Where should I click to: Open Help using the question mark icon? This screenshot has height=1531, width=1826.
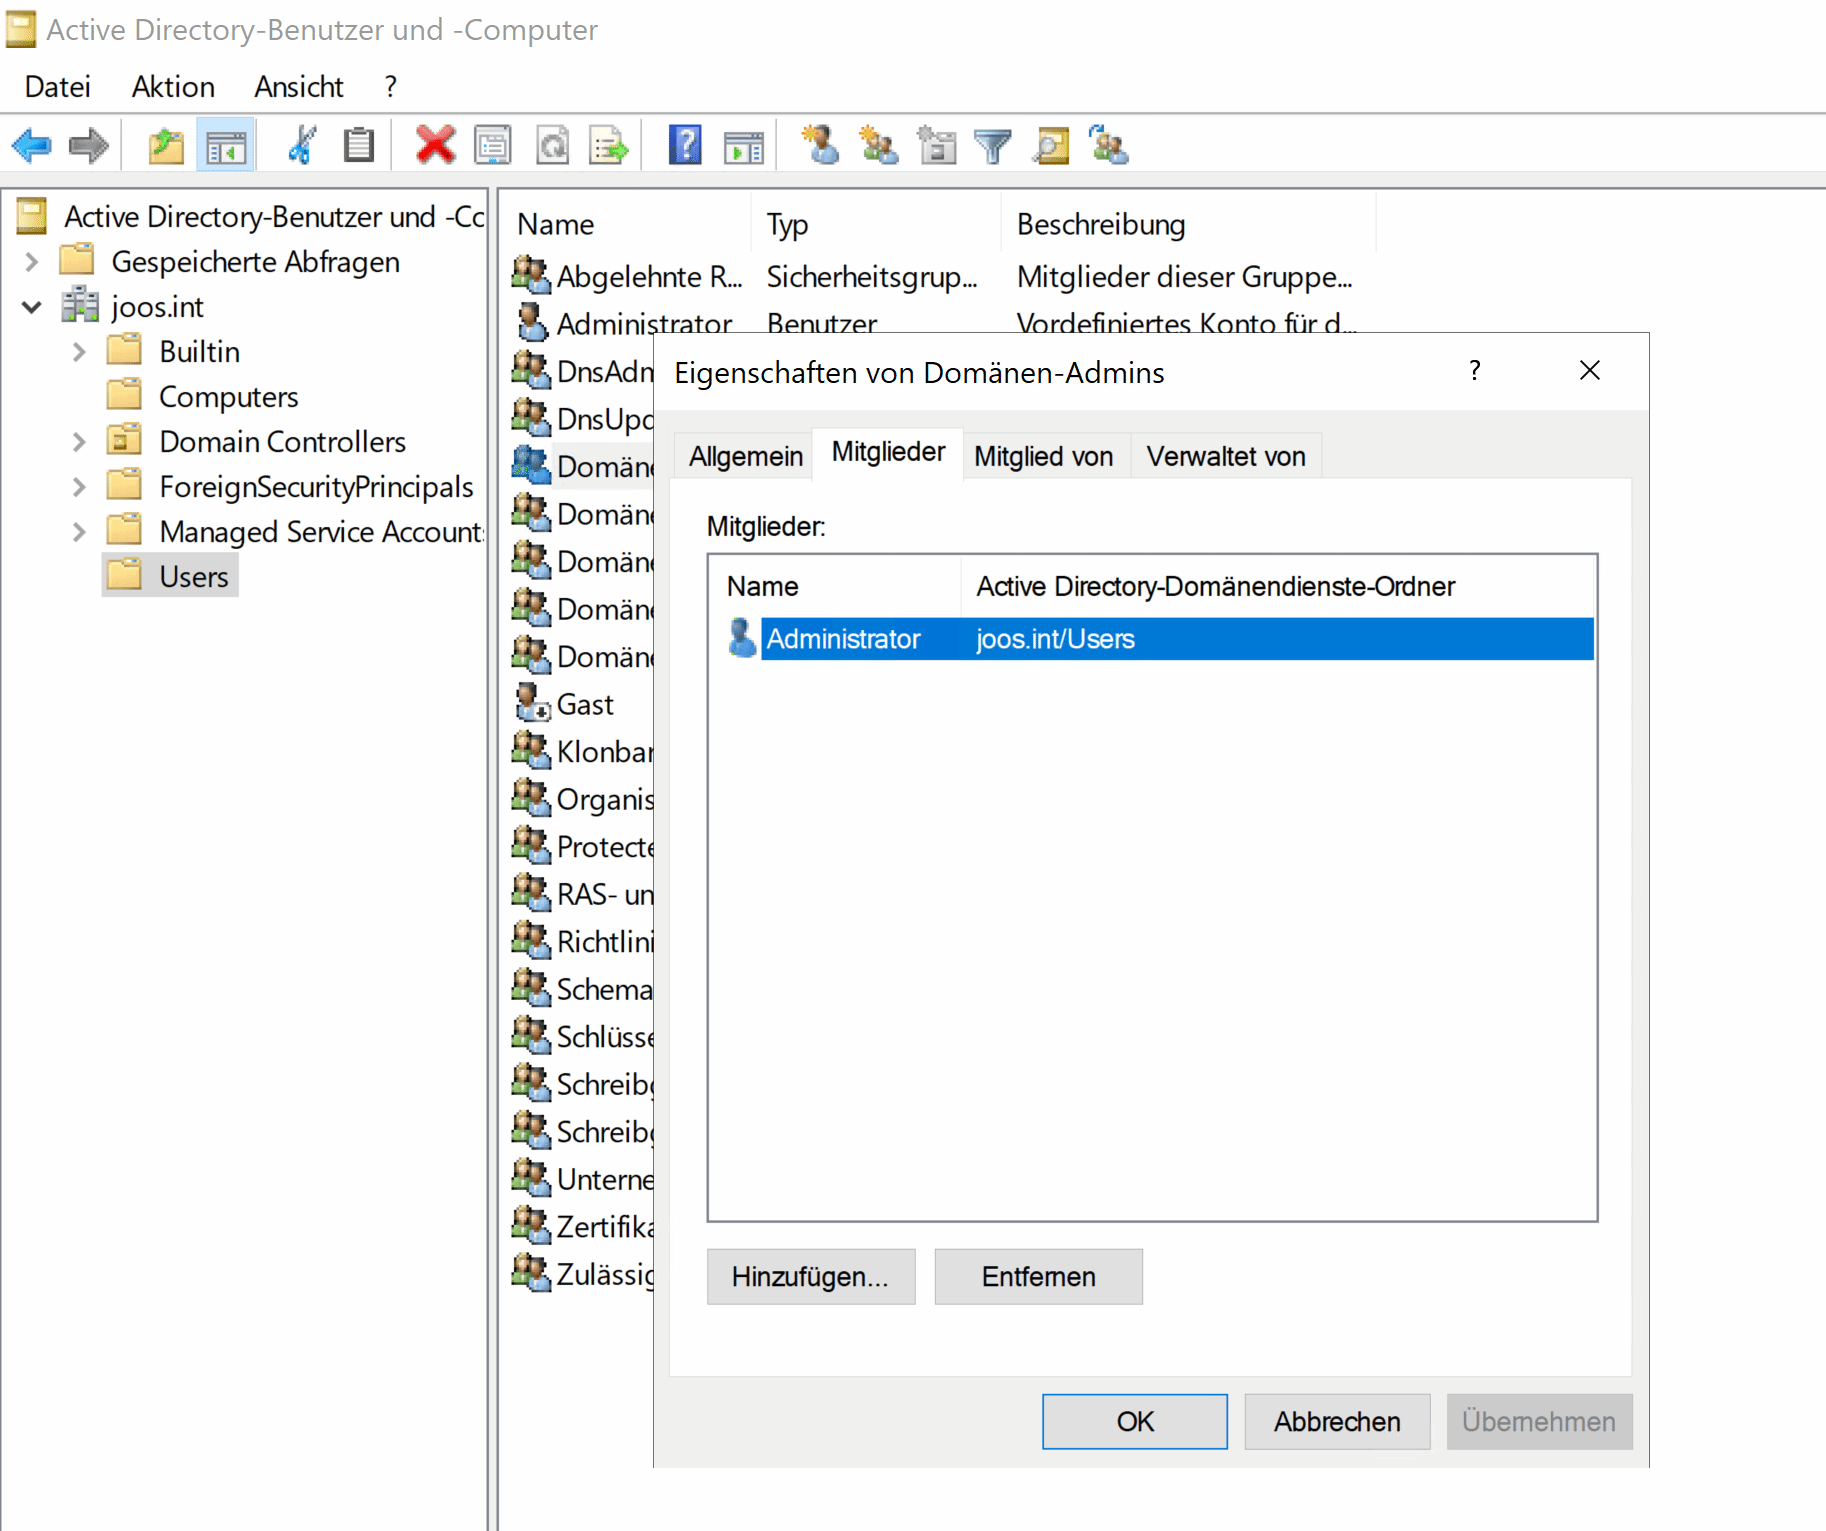tap(685, 145)
